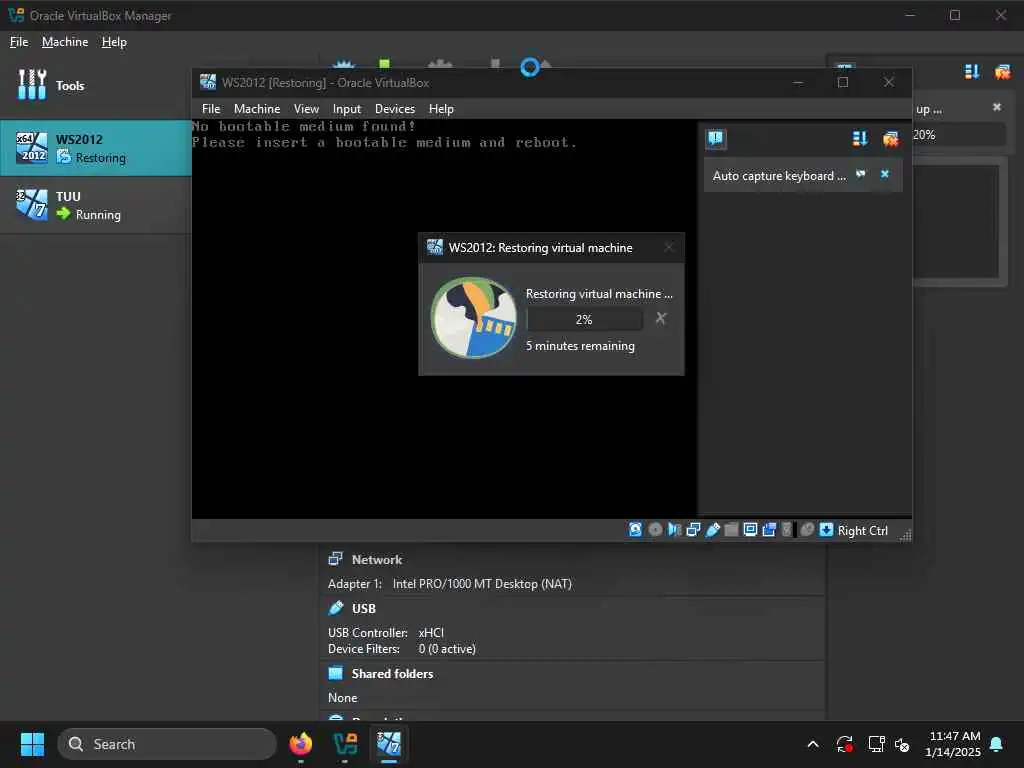The height and width of the screenshot is (768, 1024).
Task: Click the shared folders status icon
Action: pos(731,530)
